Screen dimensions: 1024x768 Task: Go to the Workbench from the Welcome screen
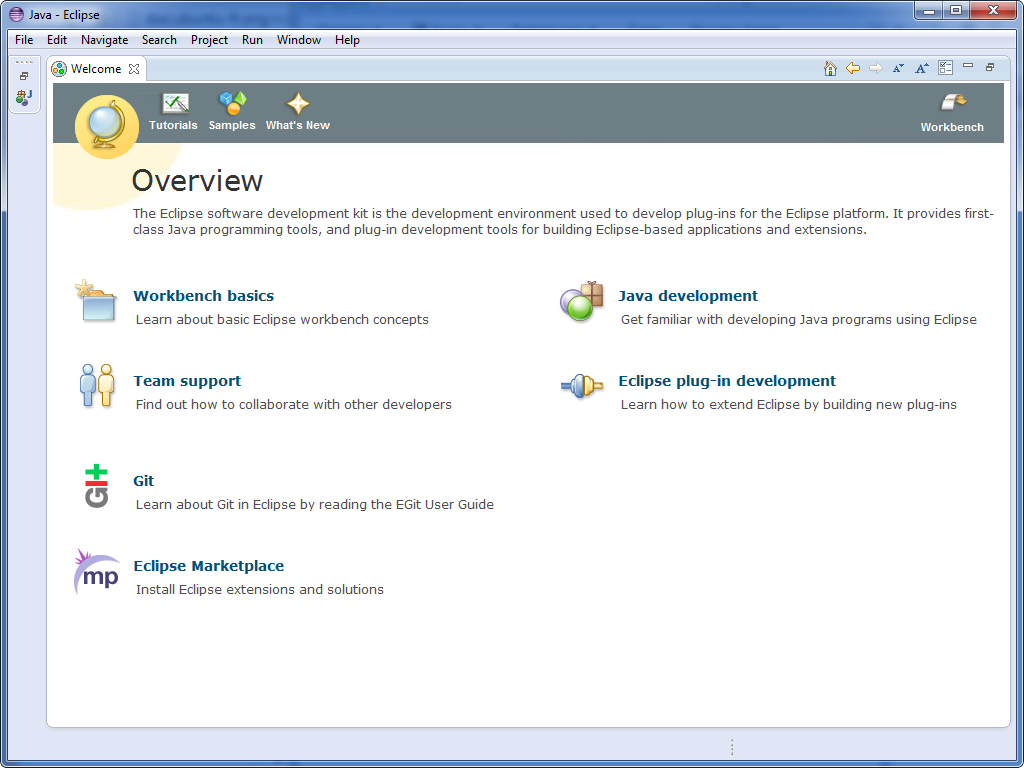point(951,110)
